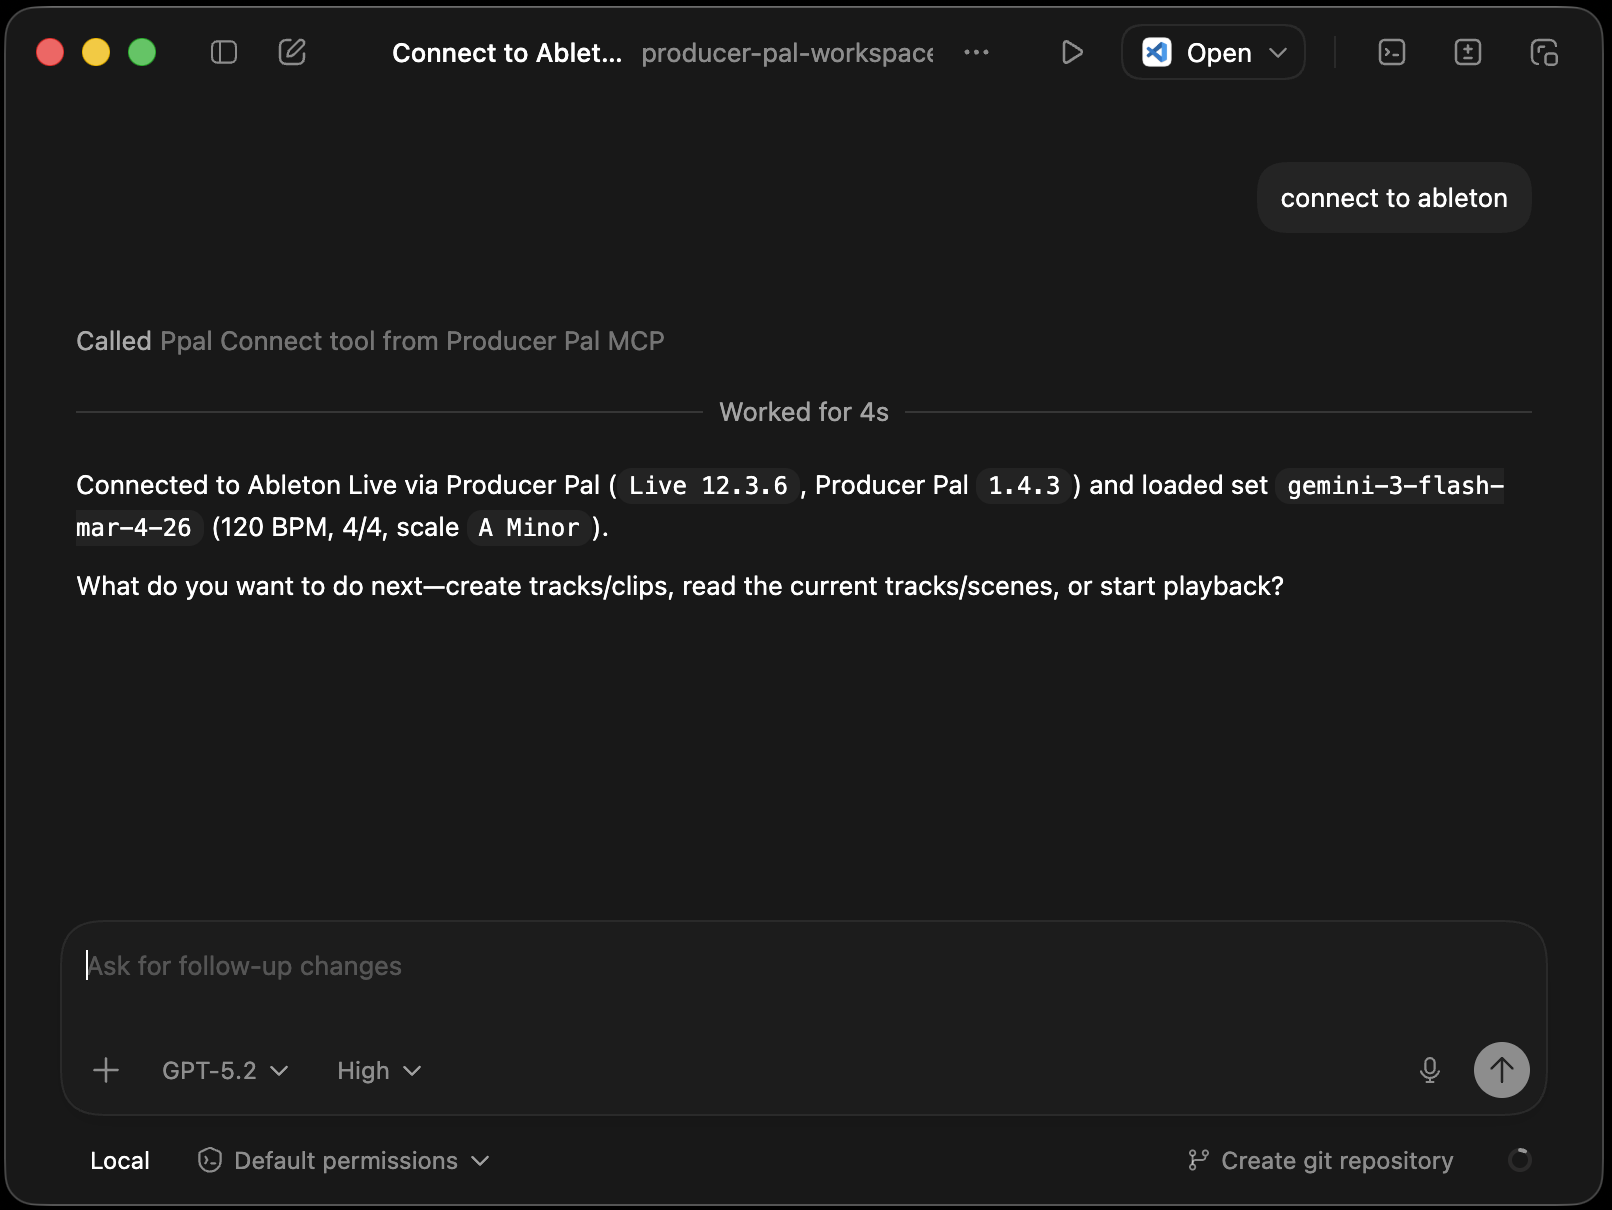
Task: Click Create git repository
Action: (1337, 1160)
